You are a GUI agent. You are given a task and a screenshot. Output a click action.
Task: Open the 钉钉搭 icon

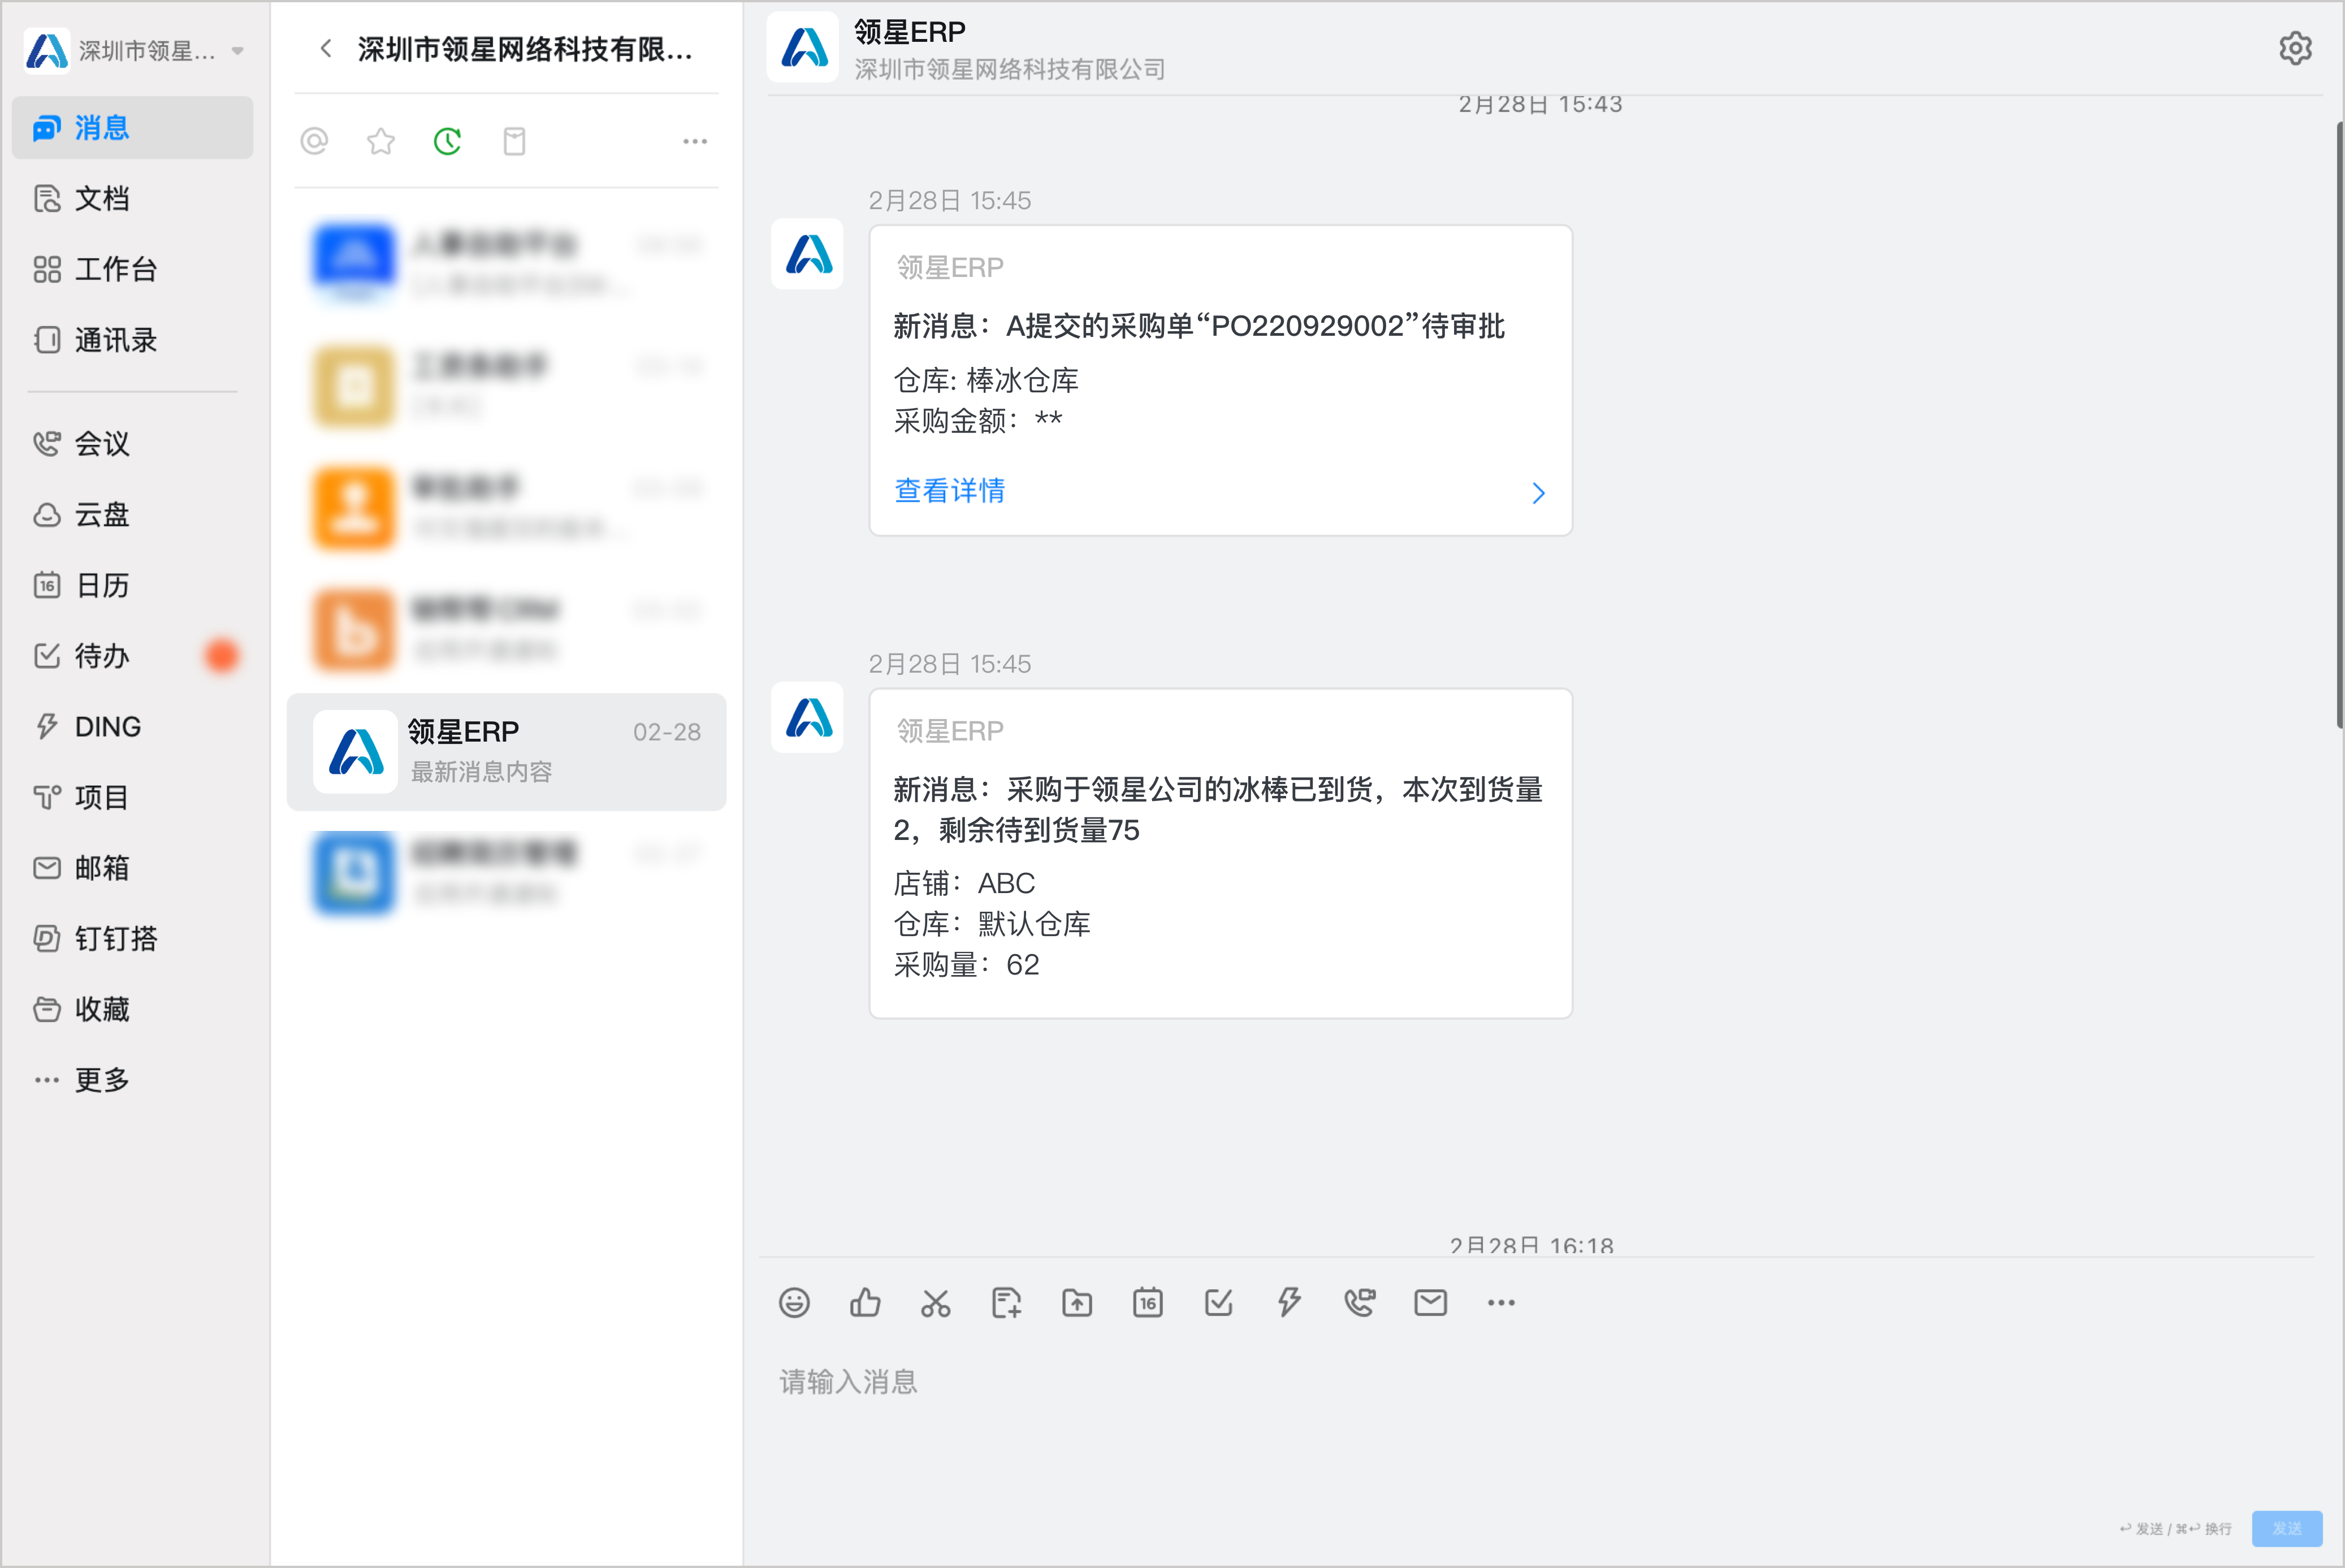47,938
